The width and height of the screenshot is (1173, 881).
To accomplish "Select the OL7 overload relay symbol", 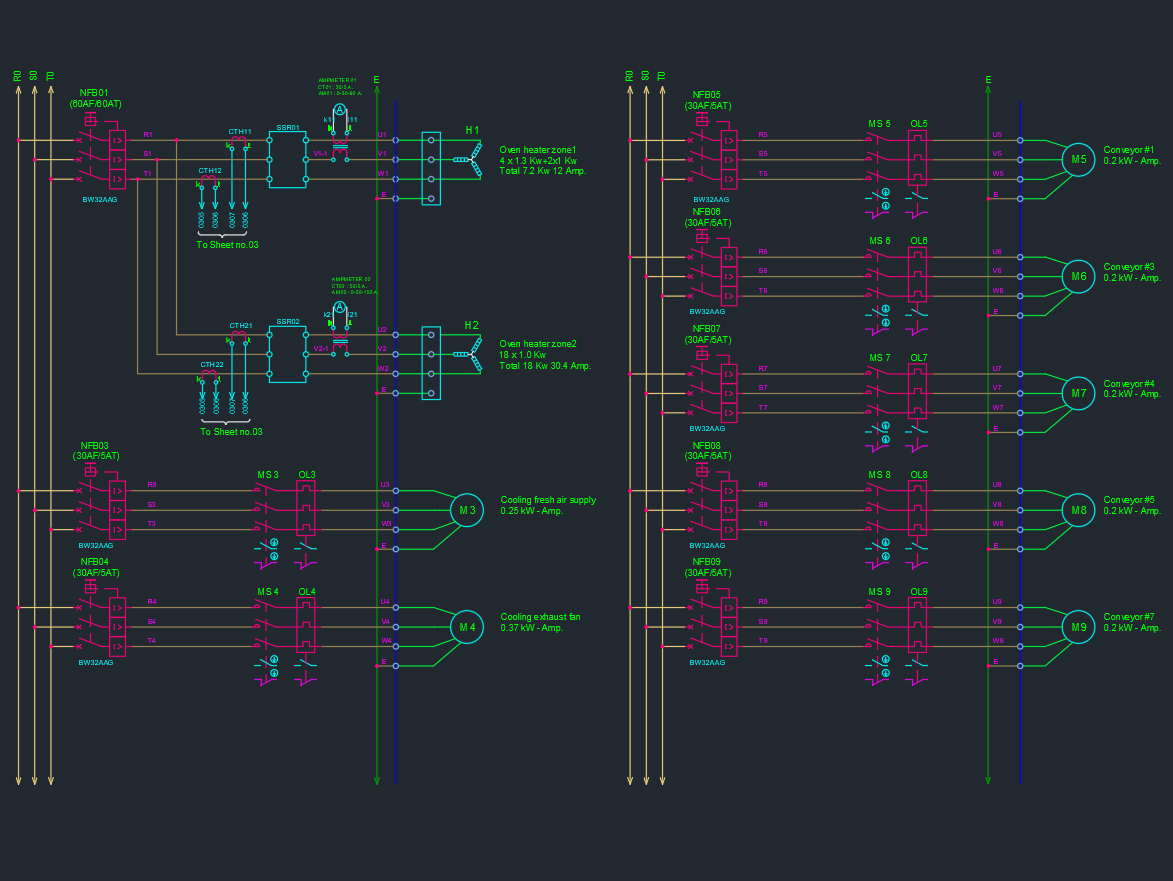I will 917,391.
